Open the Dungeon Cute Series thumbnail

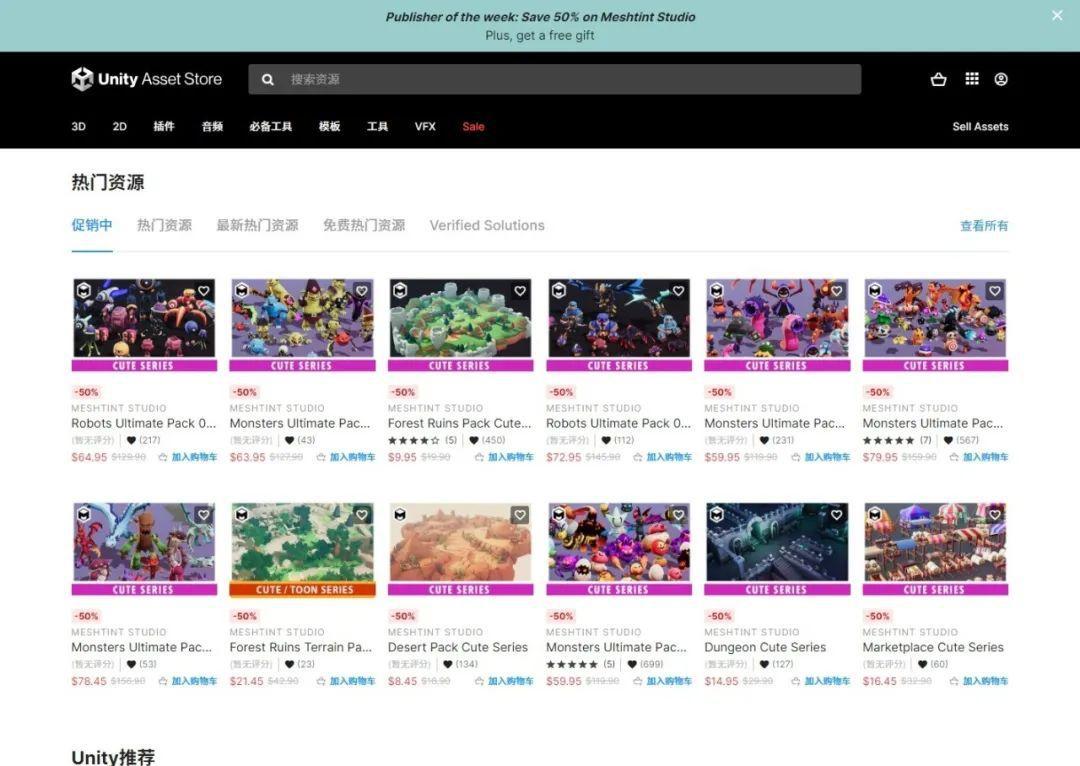click(x=777, y=548)
